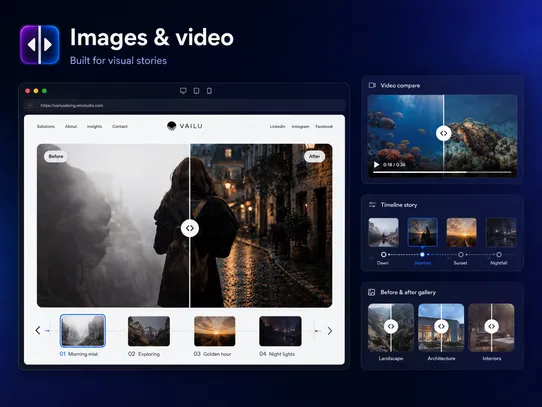This screenshot has height=407, width=542.
Task: Select the Morning mist thumbnail
Action: (x=83, y=331)
